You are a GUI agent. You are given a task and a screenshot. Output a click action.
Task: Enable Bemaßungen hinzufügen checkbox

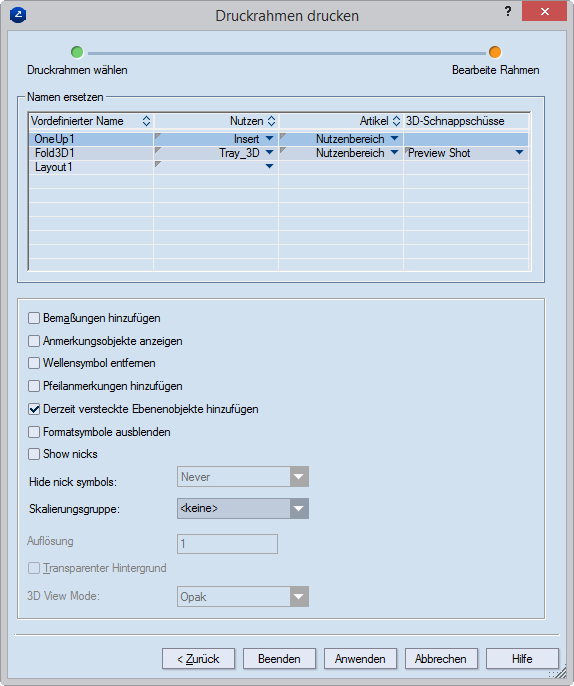coord(34,318)
